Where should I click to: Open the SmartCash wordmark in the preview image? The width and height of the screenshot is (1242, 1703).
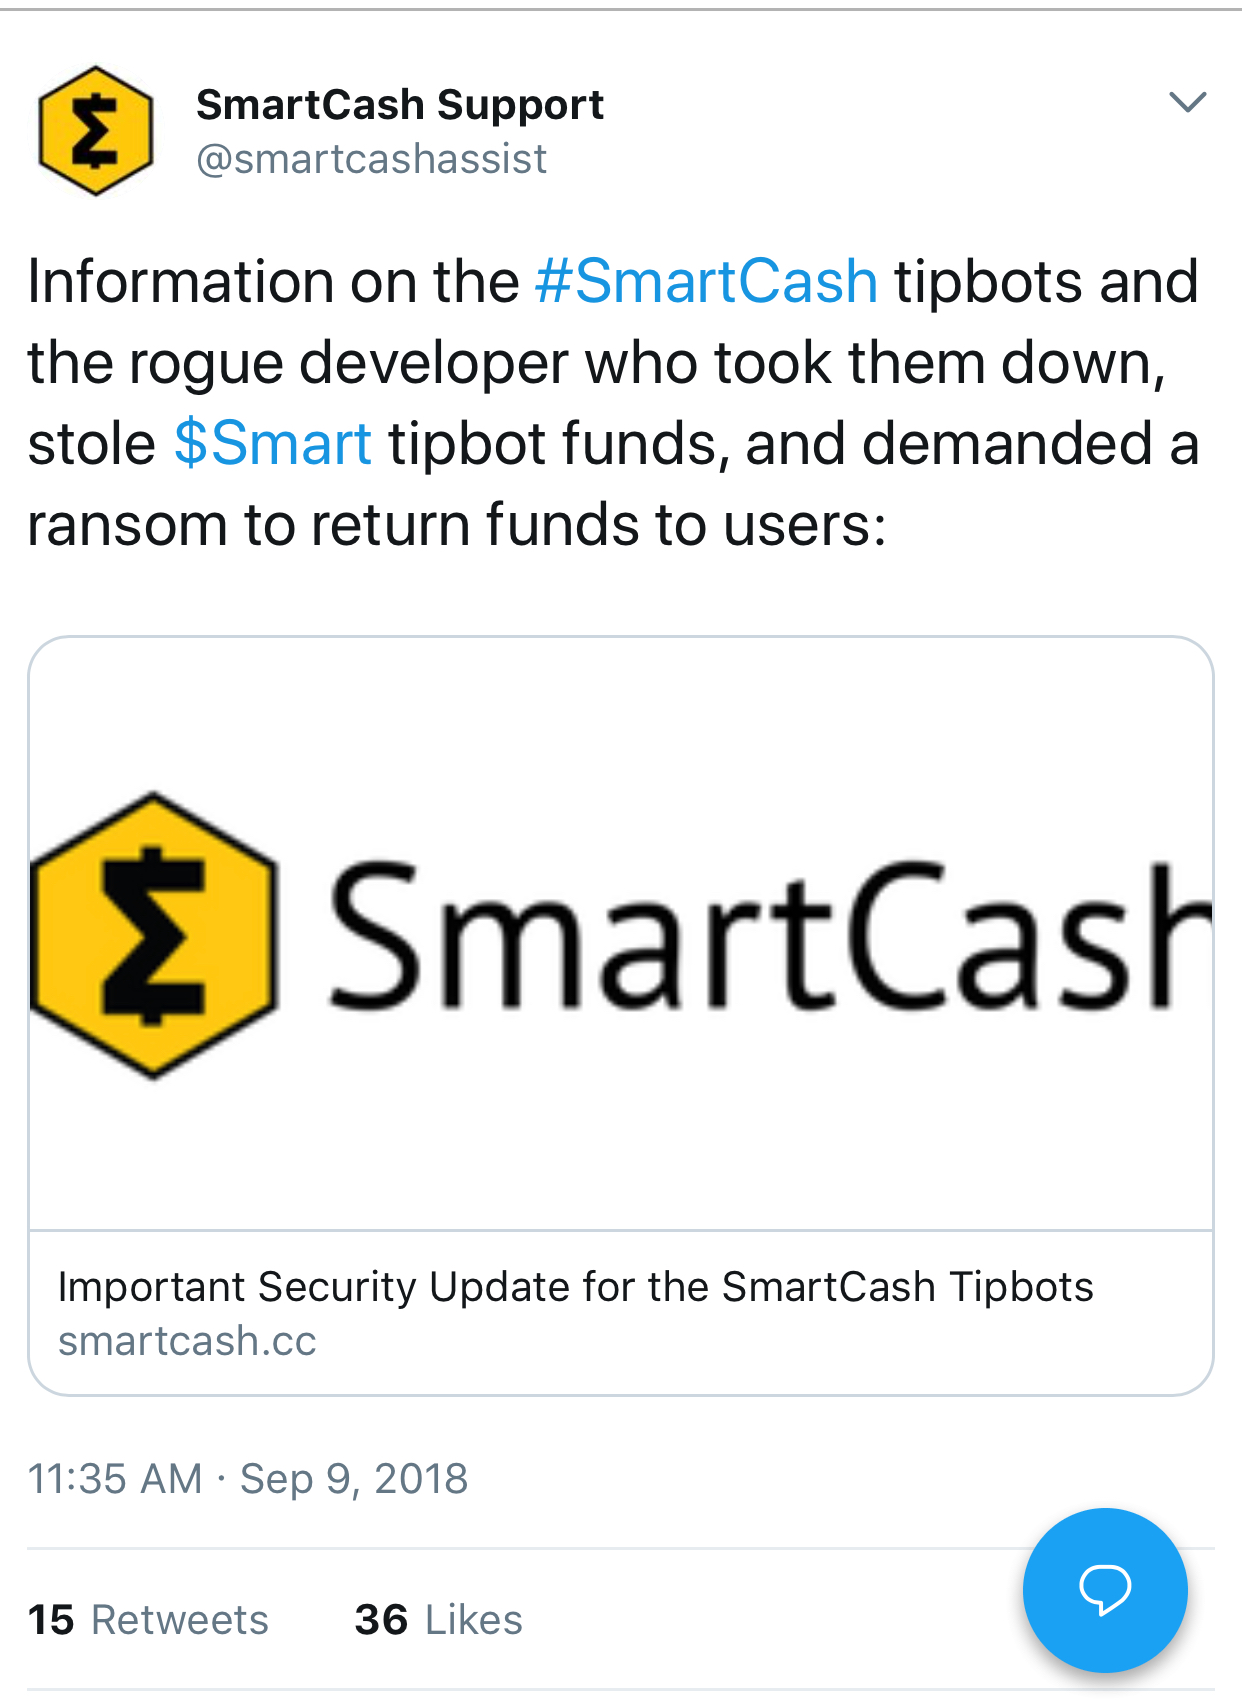pos(770,935)
